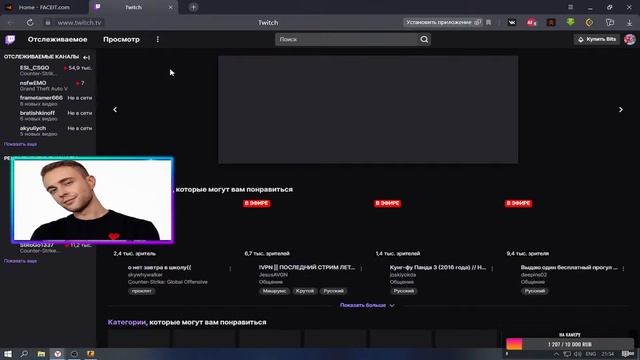Open the green download-arrow extension icon
The image size is (640, 360).
coord(570,22)
